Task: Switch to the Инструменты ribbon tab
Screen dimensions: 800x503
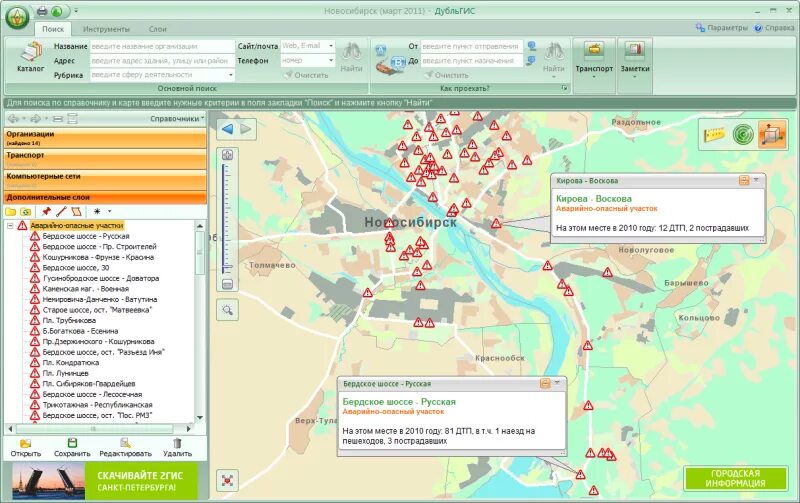Action: 106,29
